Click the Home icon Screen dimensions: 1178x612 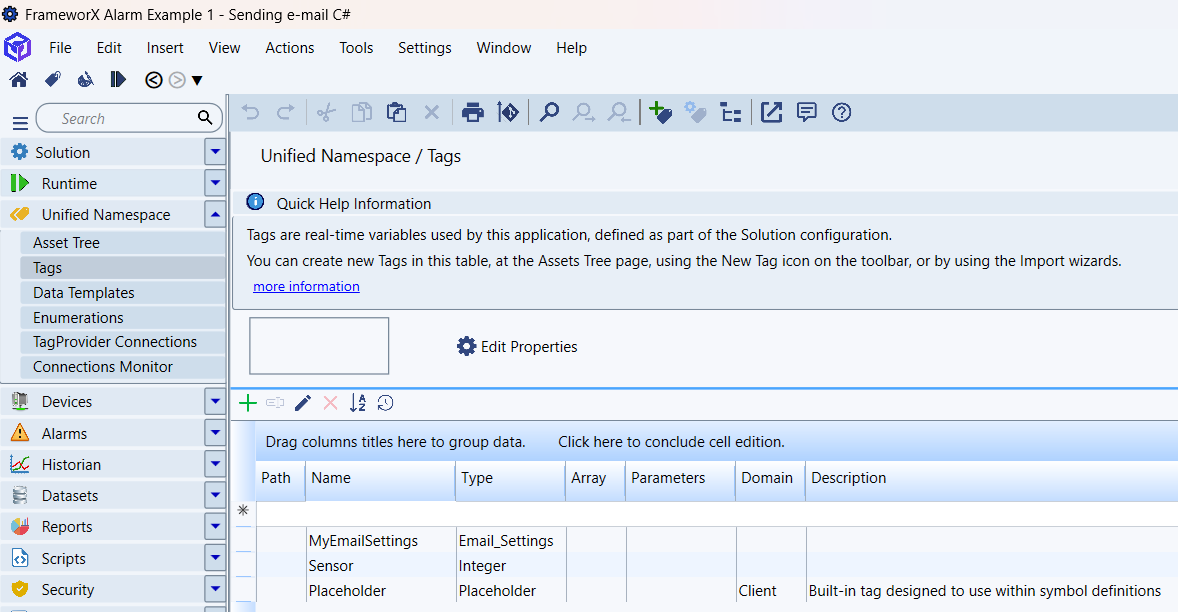[x=18, y=80]
